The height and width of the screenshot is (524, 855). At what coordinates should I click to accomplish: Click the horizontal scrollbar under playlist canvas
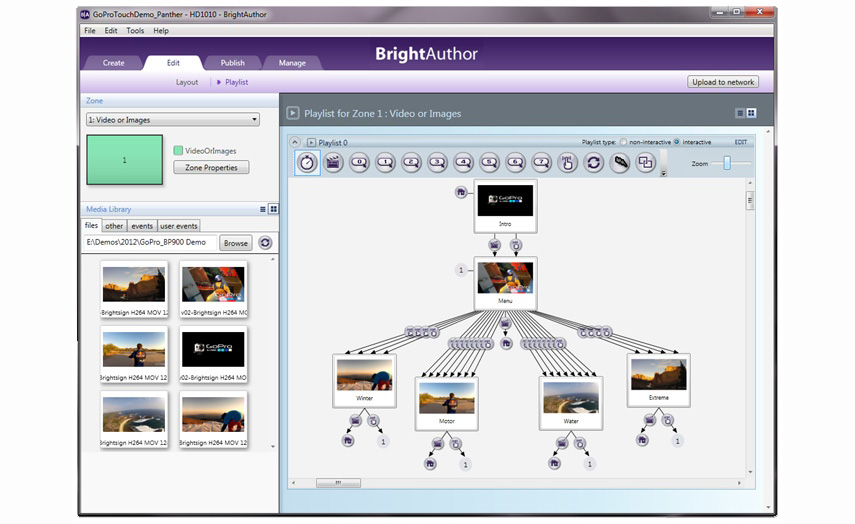338,483
